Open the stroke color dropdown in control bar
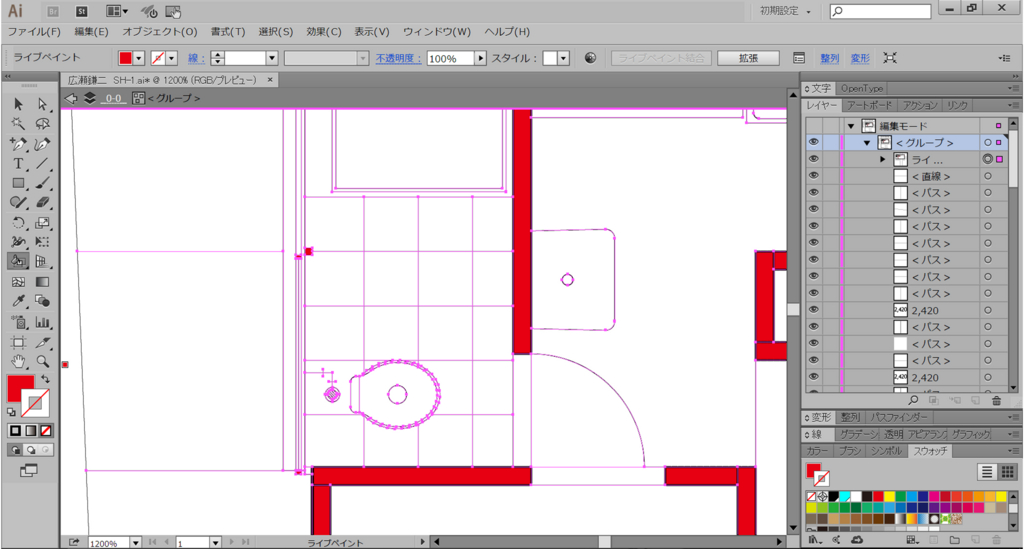1024x549 pixels. [171, 58]
